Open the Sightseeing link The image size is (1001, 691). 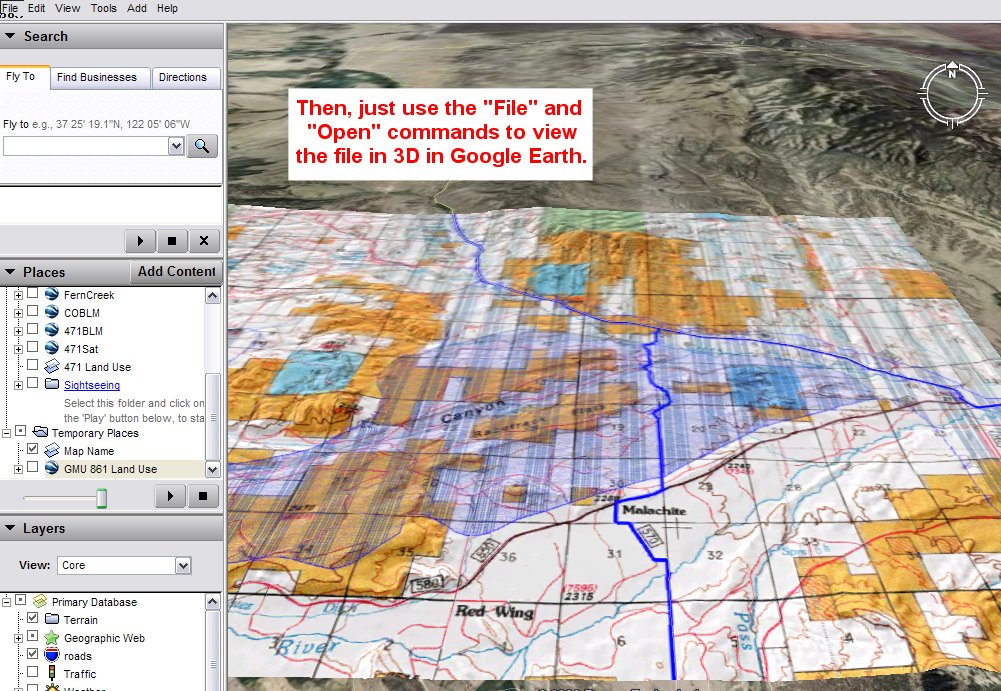pos(92,385)
